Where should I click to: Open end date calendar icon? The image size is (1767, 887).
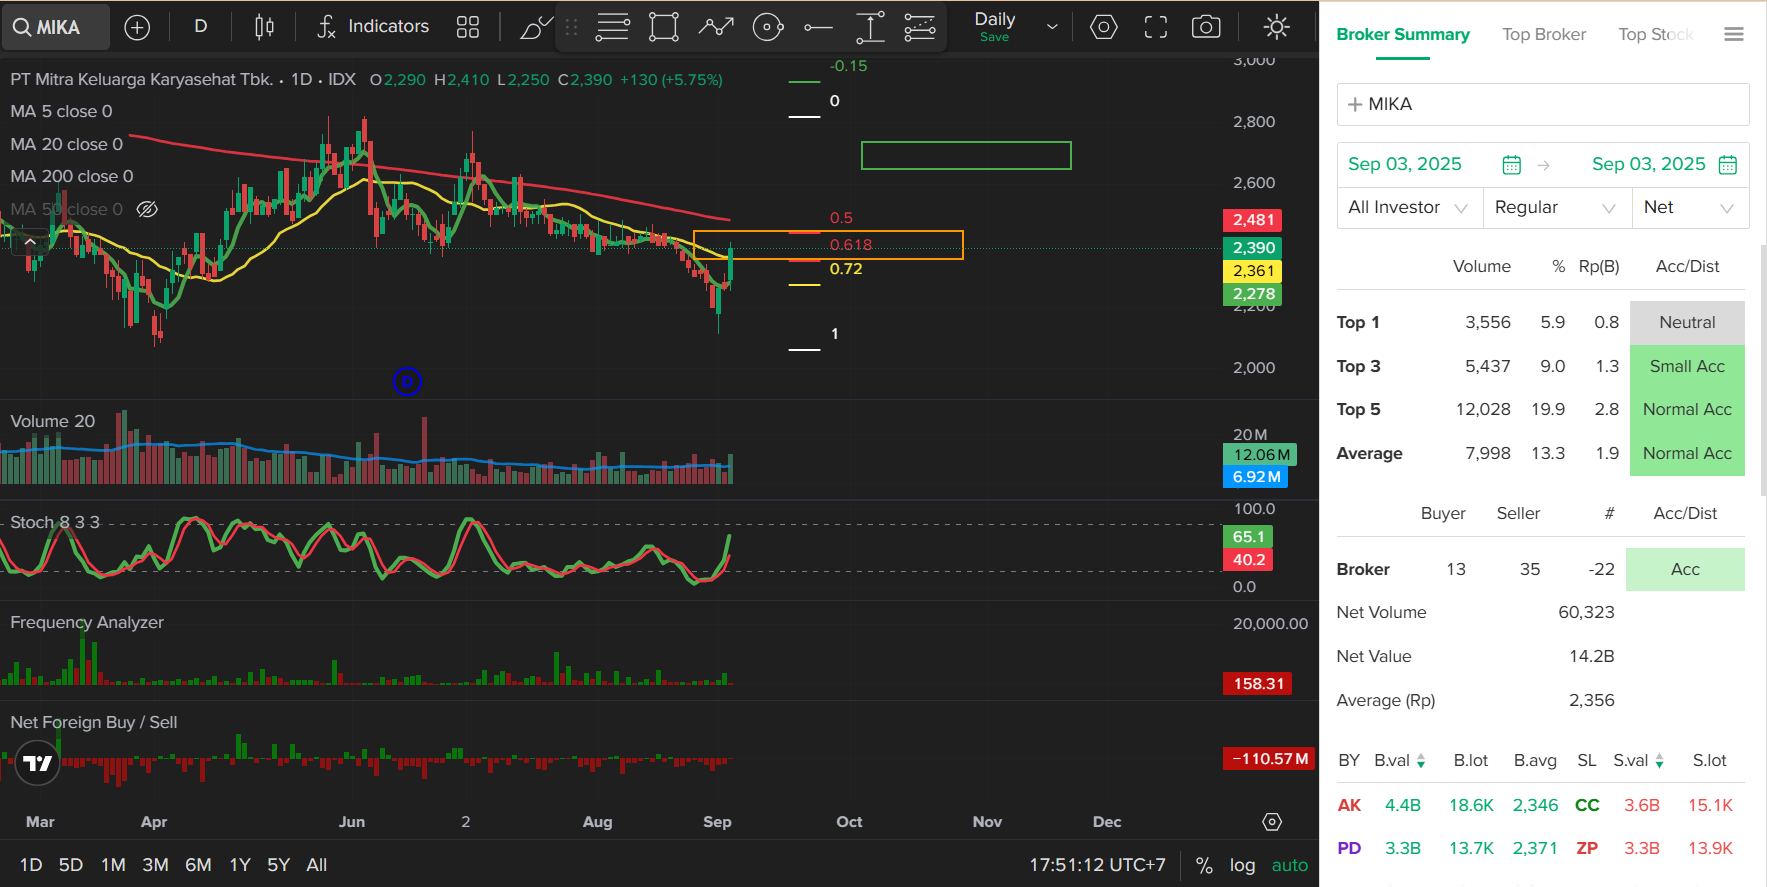(1728, 165)
